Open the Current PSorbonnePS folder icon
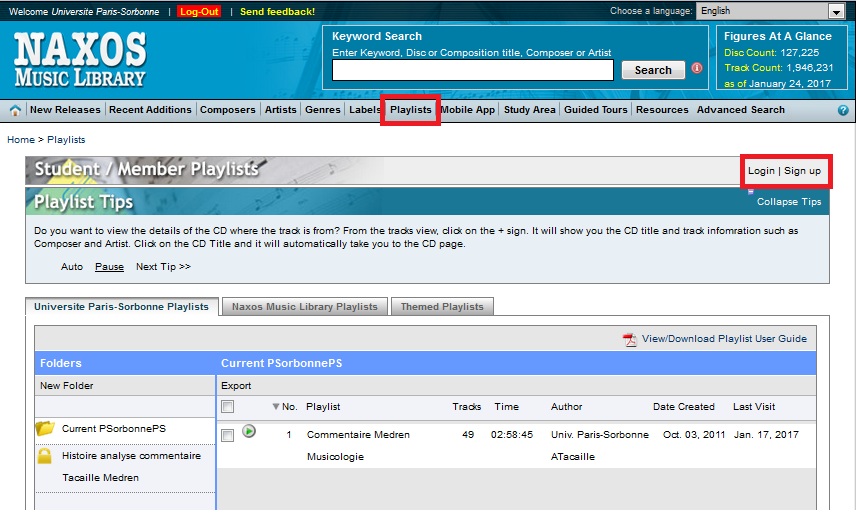Image resolution: width=856 pixels, height=513 pixels. click(x=45, y=428)
